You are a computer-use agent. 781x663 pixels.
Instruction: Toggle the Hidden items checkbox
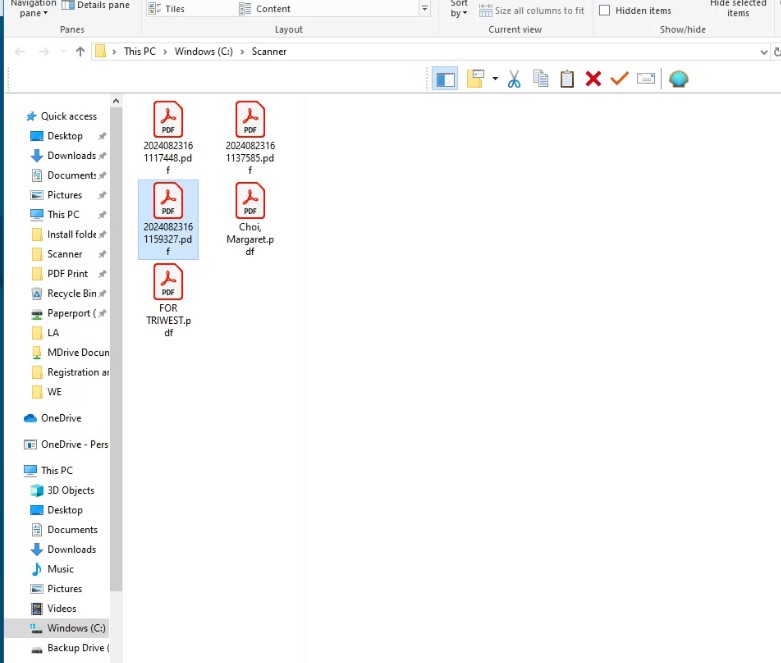604,10
